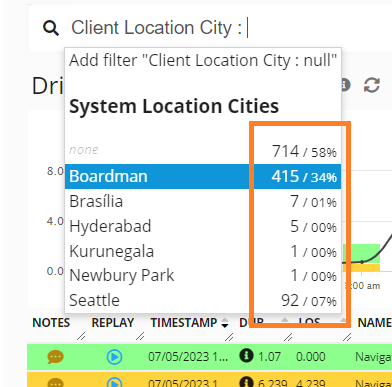Add filter Client Location City null
Screen dimensions: 392x387
[x=203, y=61]
